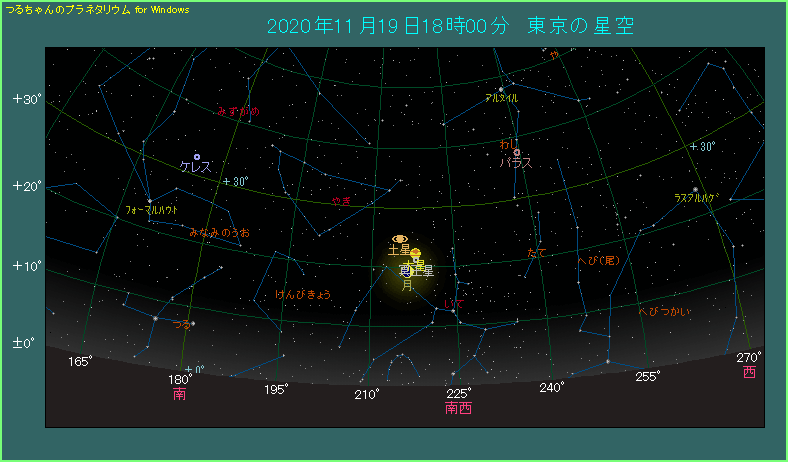This screenshot has height=462, width=788.
Task: Select the Ceres (ケレス) asteroid marker
Action: [x=197, y=156]
